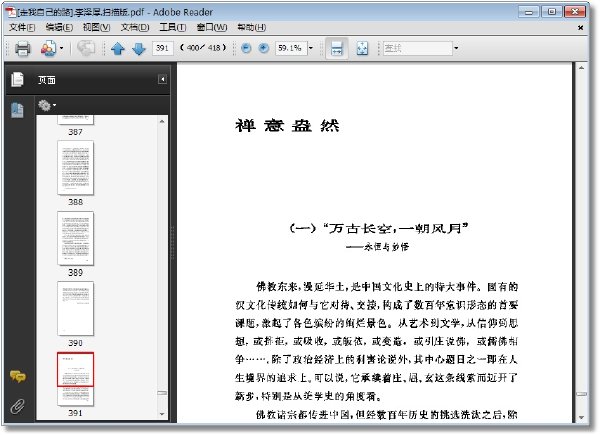The height and width of the screenshot is (436, 600).
Task: Collapse the pages panel arrow button
Action: pos(162,79)
